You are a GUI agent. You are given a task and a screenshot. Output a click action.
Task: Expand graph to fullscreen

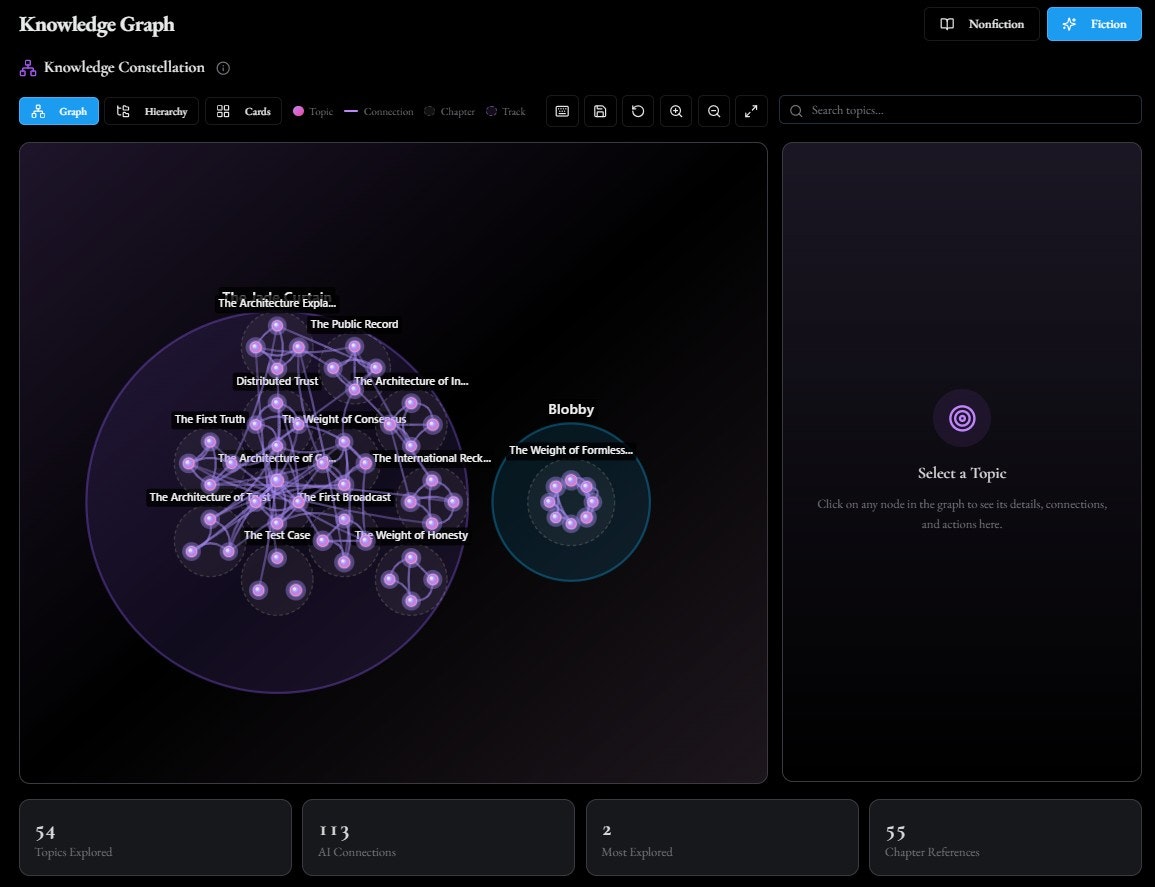[x=751, y=111]
